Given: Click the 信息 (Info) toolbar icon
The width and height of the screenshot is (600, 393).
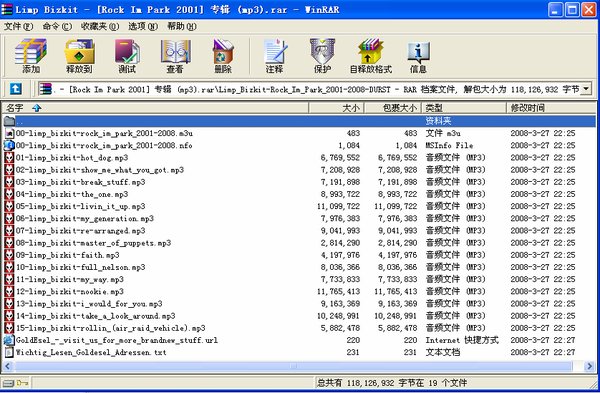Looking at the screenshot, I should (418, 56).
